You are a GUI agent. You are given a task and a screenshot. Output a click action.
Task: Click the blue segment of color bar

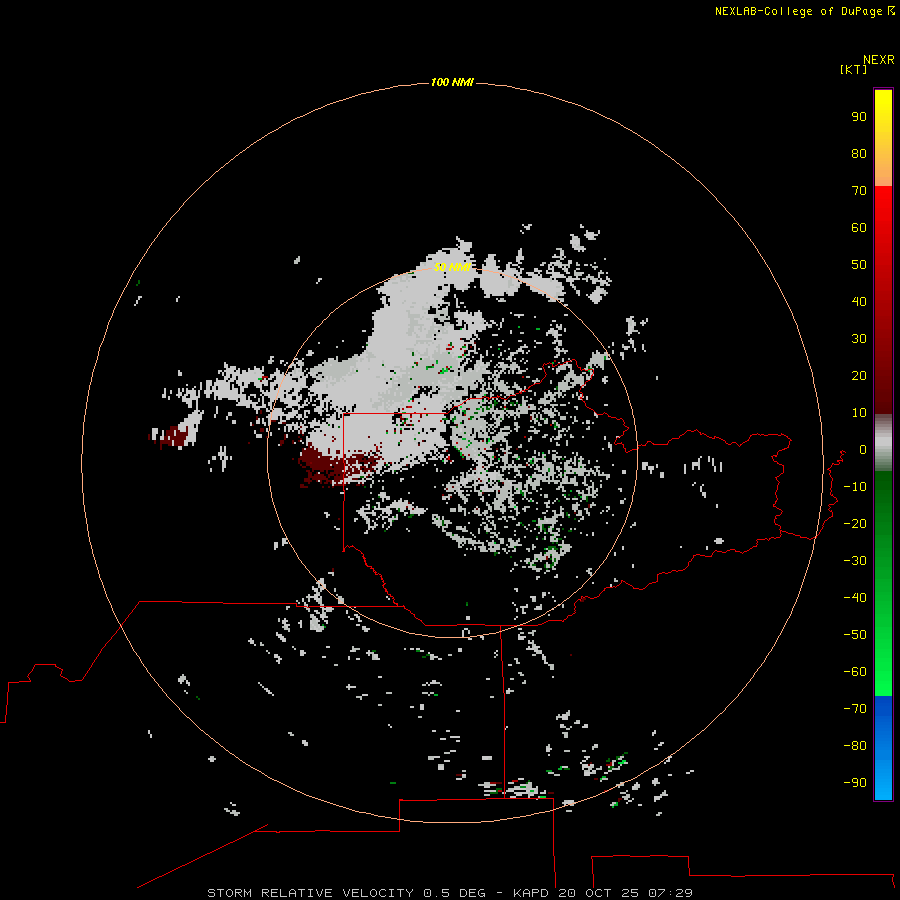tap(883, 748)
